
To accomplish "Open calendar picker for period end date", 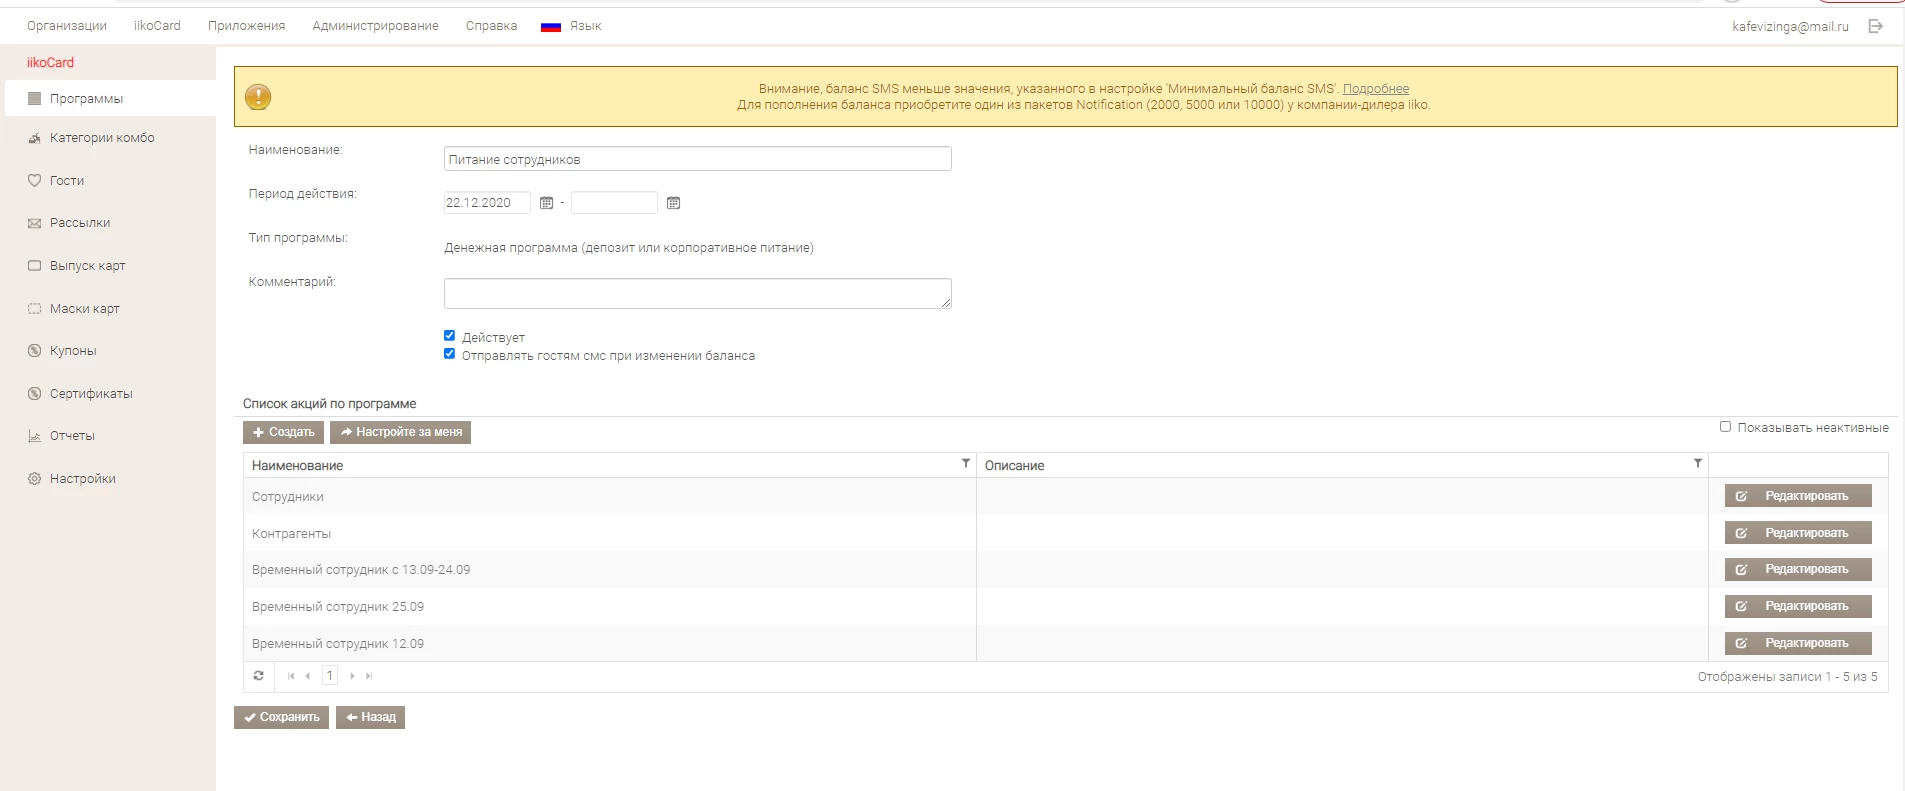I will click(x=673, y=203).
